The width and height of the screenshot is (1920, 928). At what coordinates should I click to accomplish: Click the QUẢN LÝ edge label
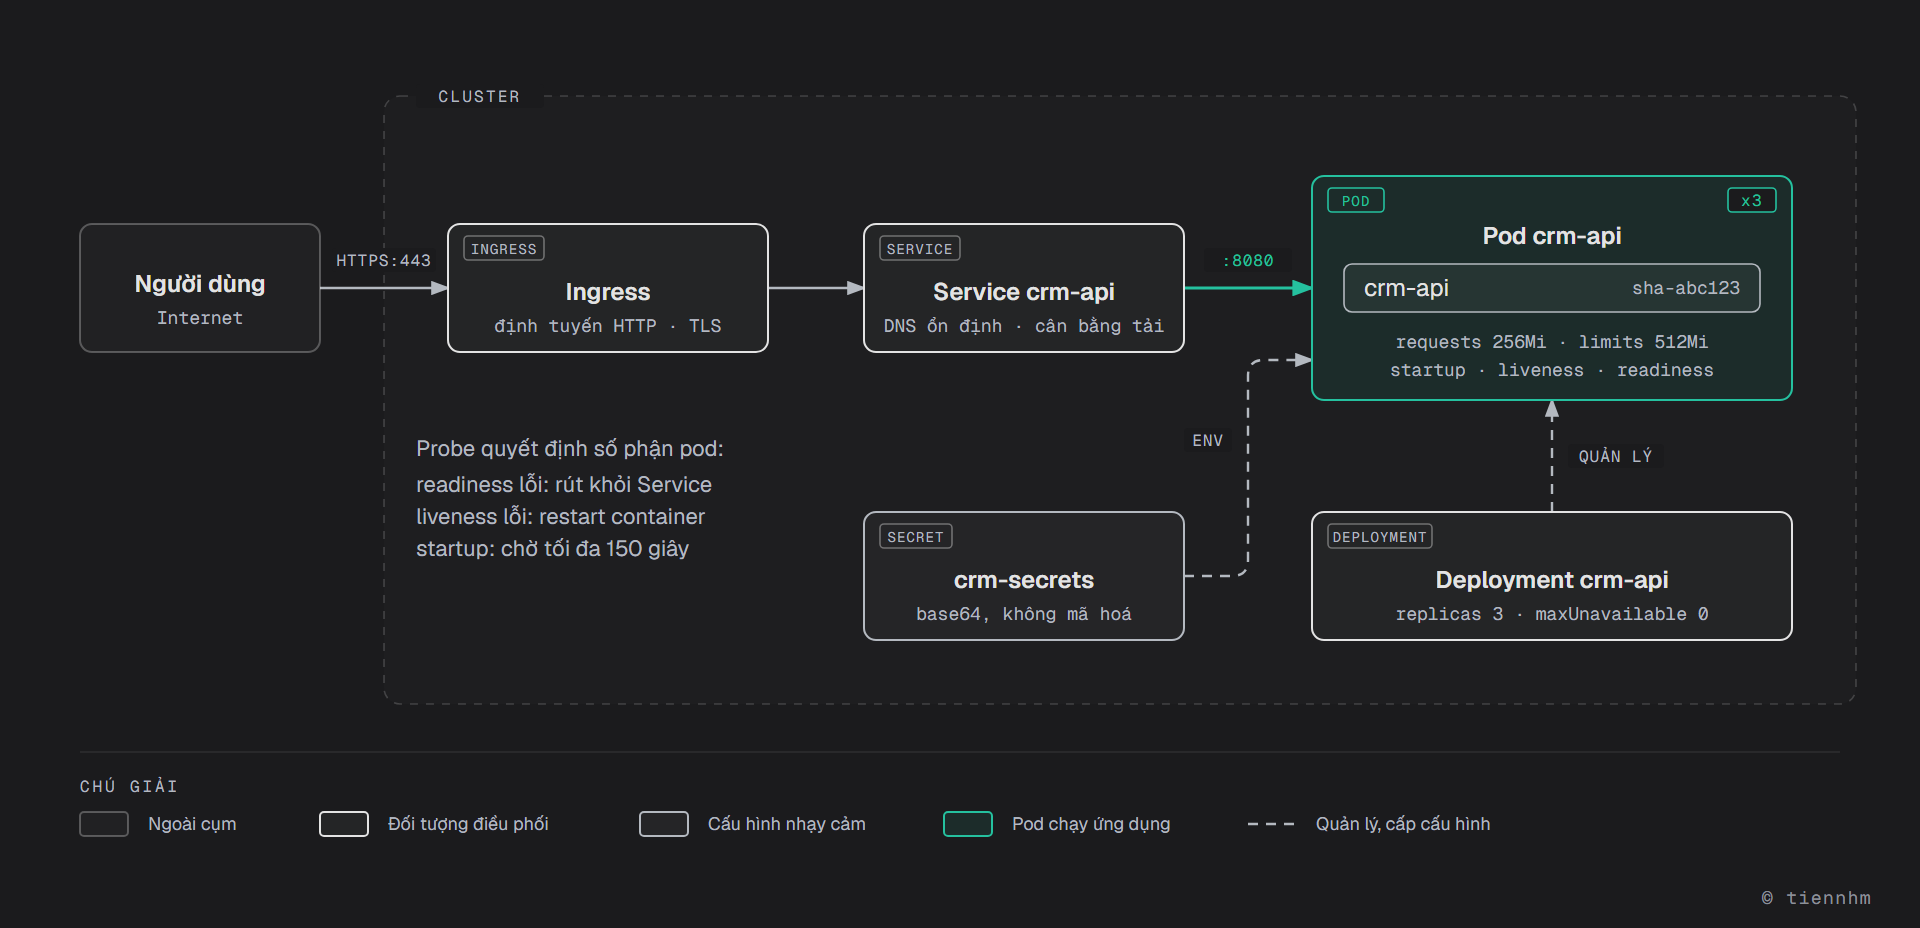tap(1616, 456)
